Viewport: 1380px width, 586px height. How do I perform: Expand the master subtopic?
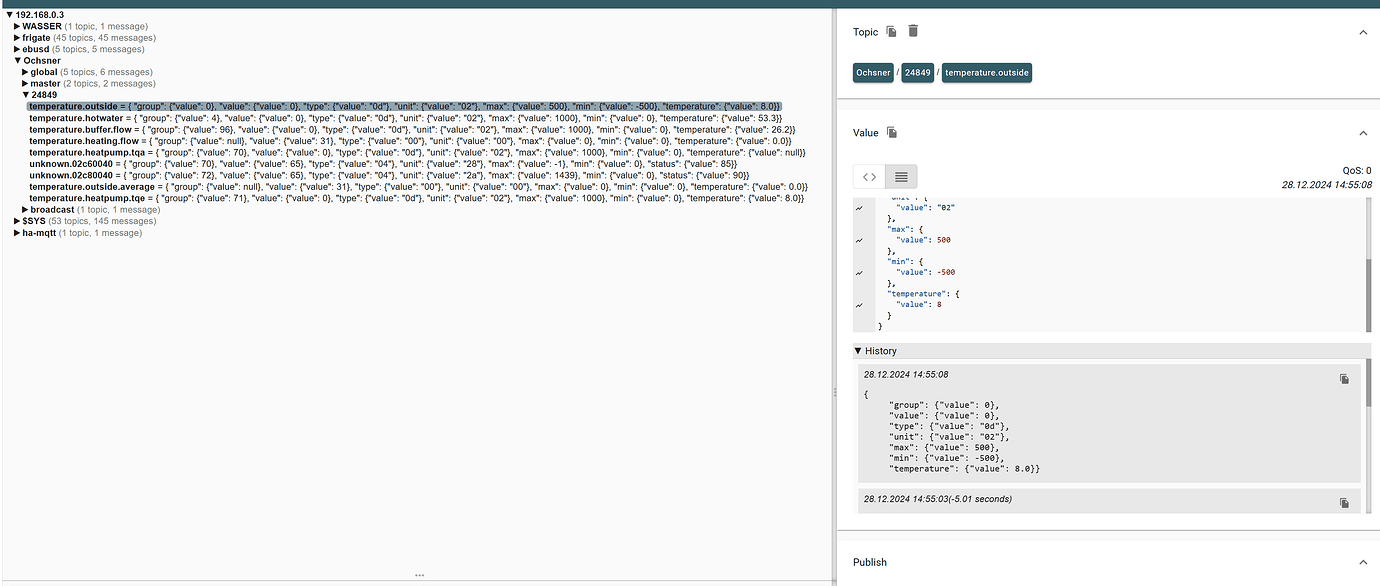[25, 84]
